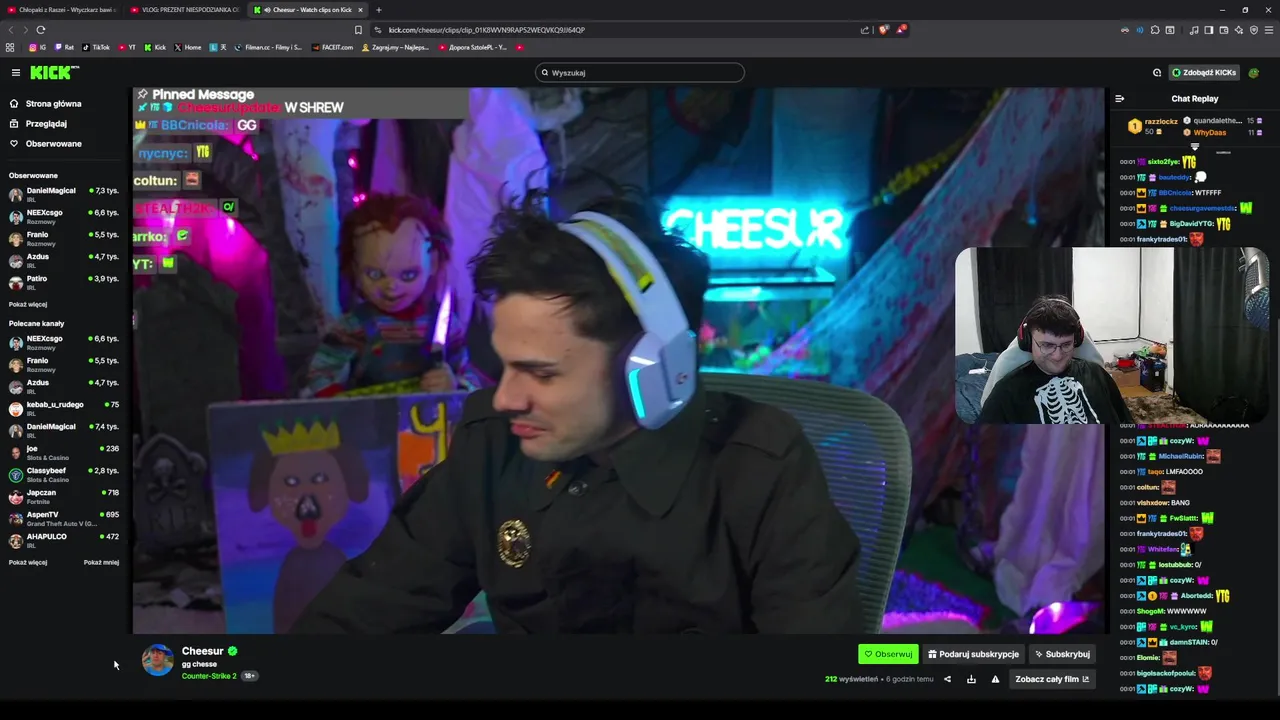Click username ShogoM in Chat Replay
This screenshot has height=720, width=1280.
[x=1150, y=611]
